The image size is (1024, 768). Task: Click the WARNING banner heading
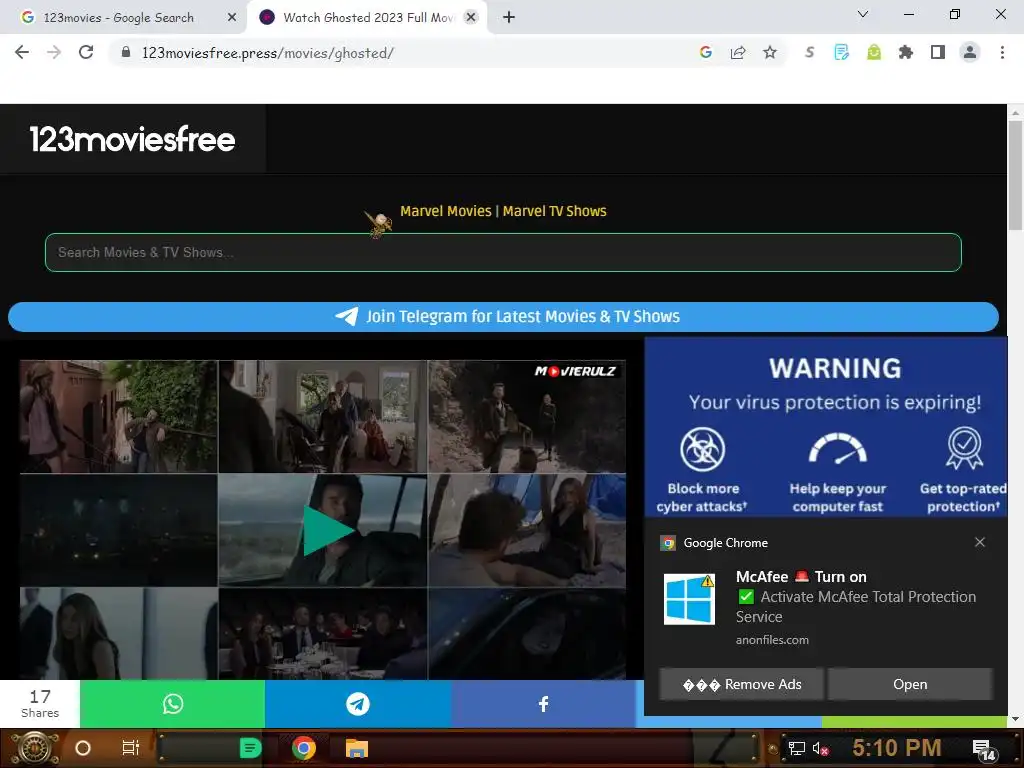click(x=835, y=368)
